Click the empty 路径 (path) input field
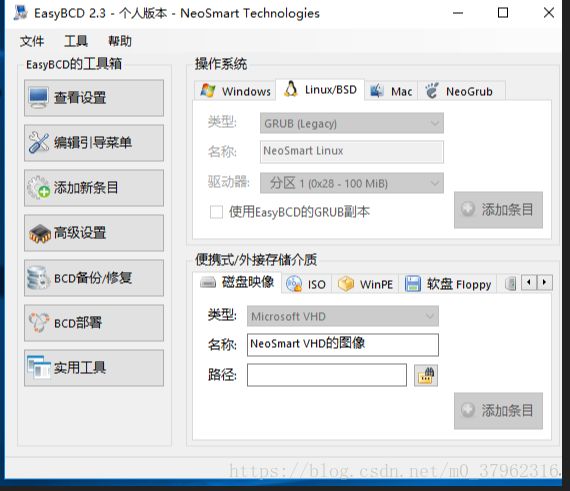The height and width of the screenshot is (491, 570). (x=327, y=375)
